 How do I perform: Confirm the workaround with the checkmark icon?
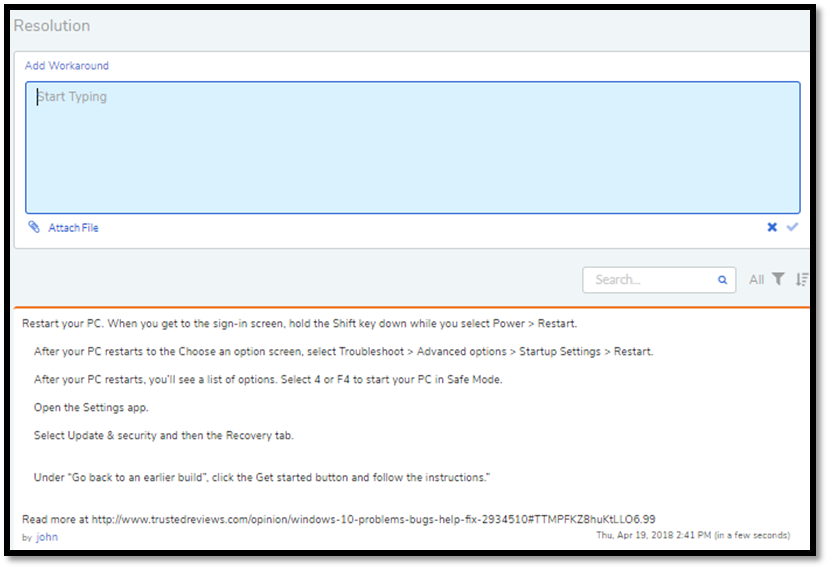coord(792,227)
